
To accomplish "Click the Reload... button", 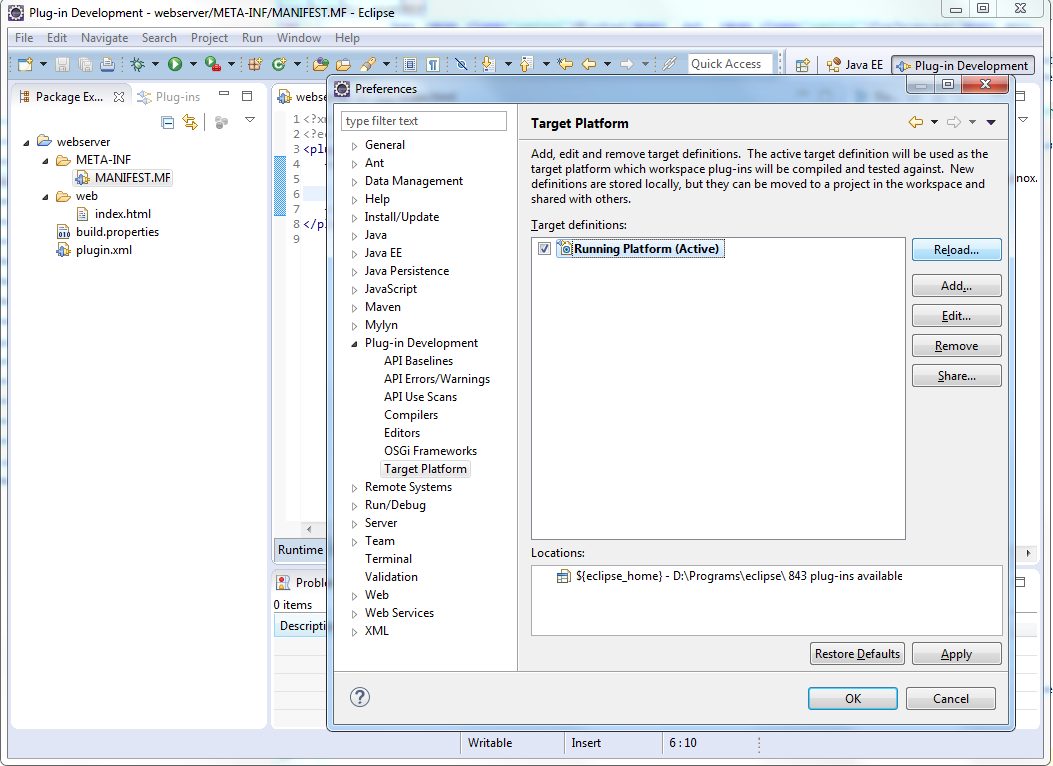I will (956, 250).
